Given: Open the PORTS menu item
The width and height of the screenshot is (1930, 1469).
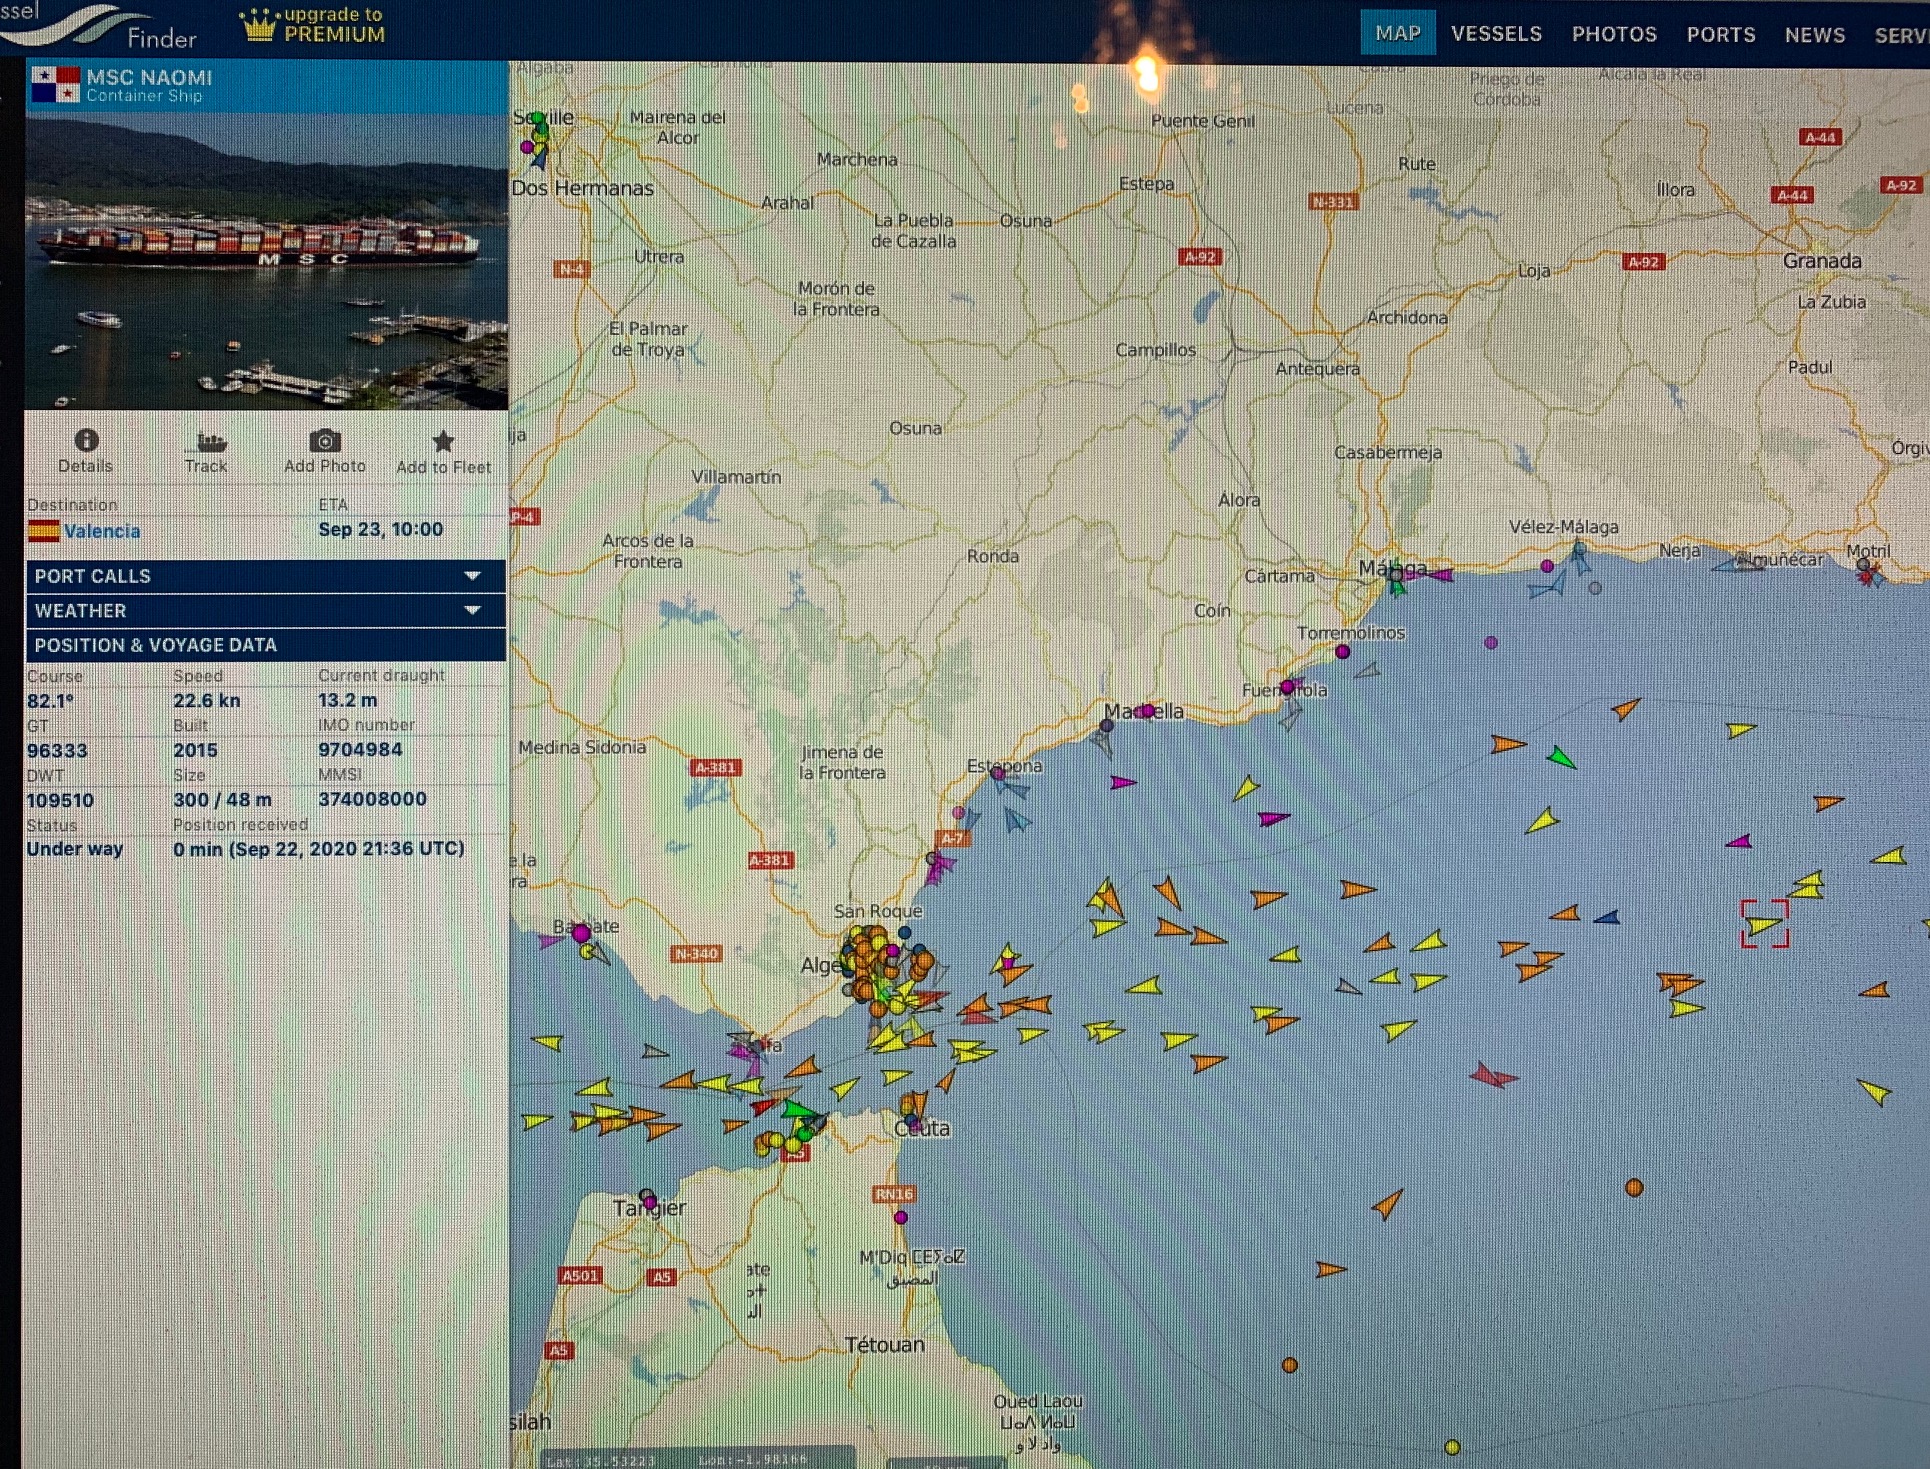Looking at the screenshot, I should click(1720, 35).
